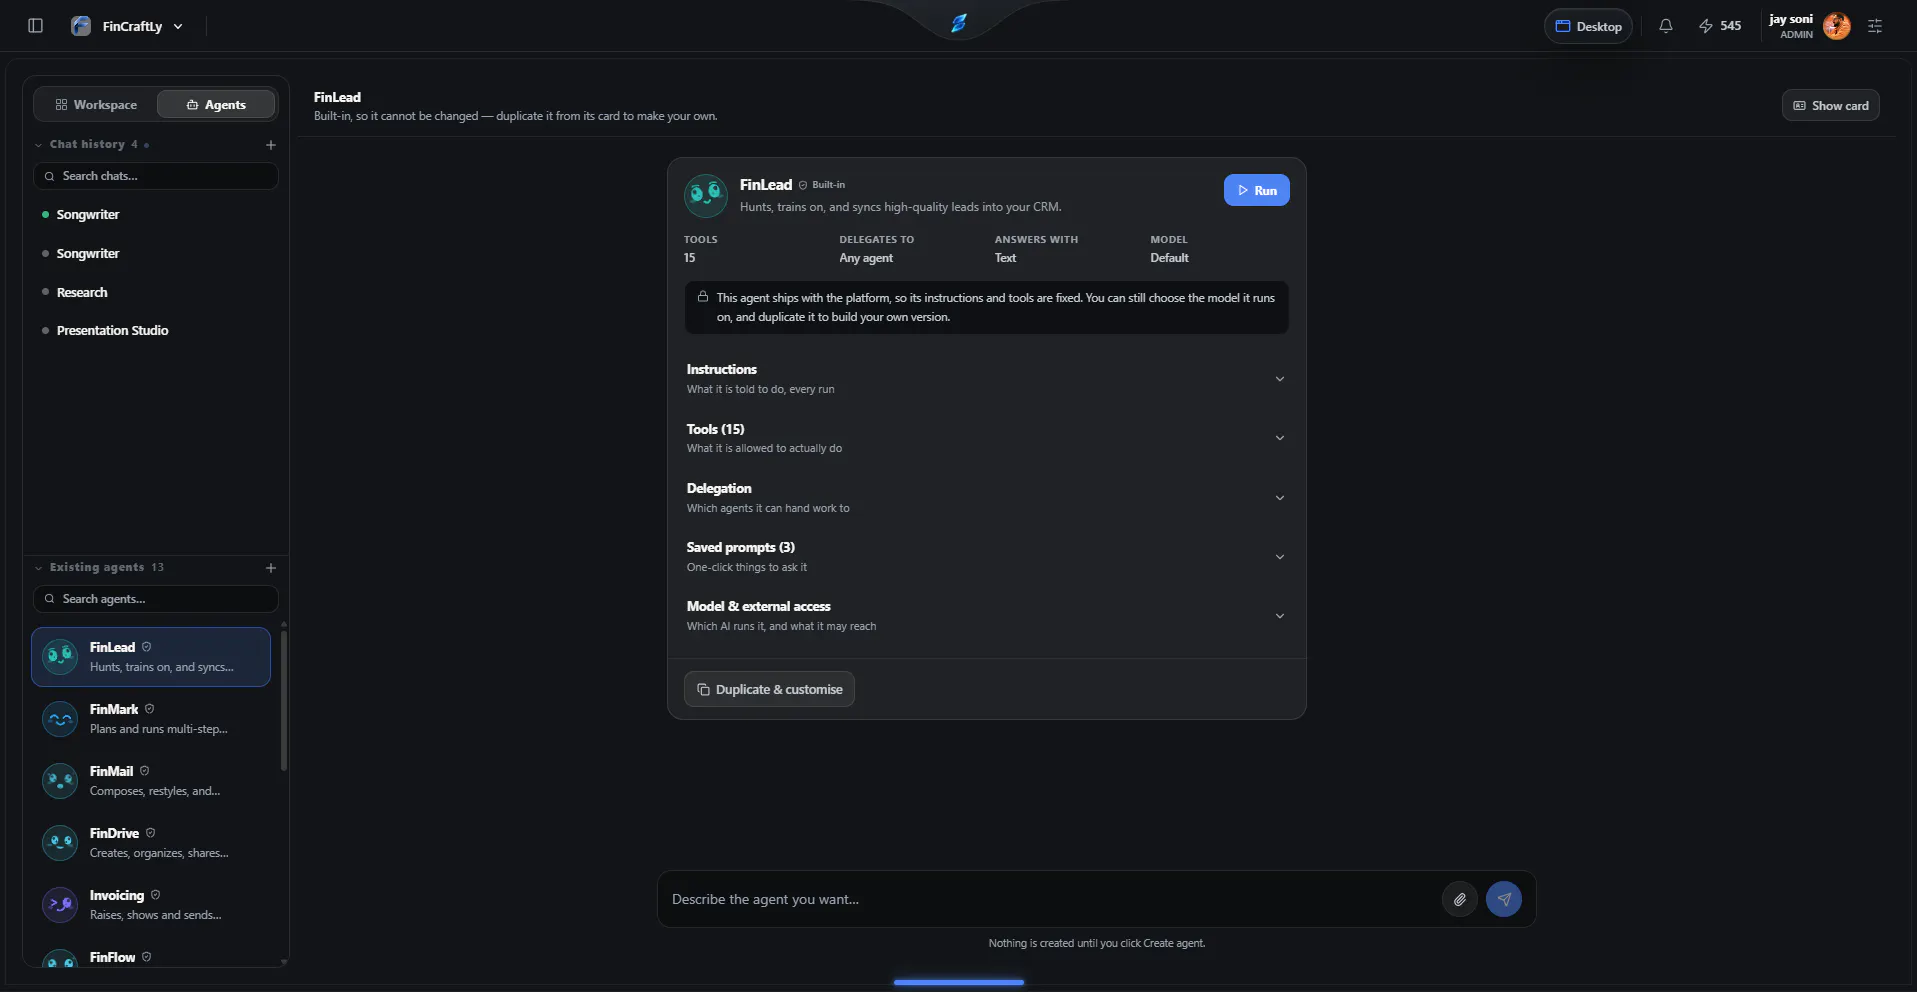
Task: Select the FinMail agent avatar
Action: pos(60,781)
